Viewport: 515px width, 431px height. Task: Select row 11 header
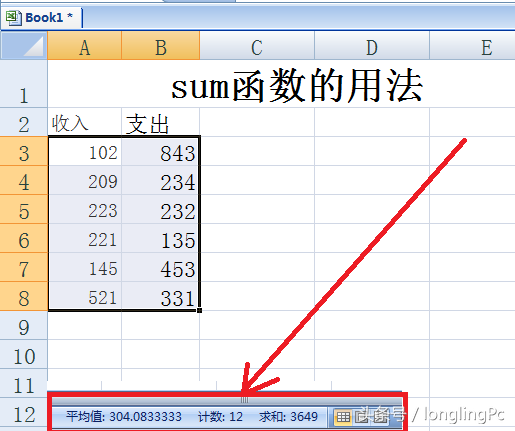24,383
